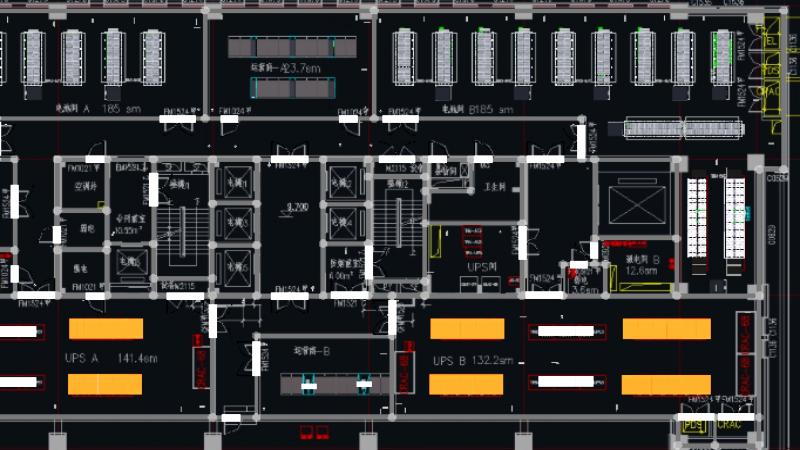Viewport: 800px width, 450px height.
Task: Select the 12.6㎡ room area label
Action: (x=640, y=269)
